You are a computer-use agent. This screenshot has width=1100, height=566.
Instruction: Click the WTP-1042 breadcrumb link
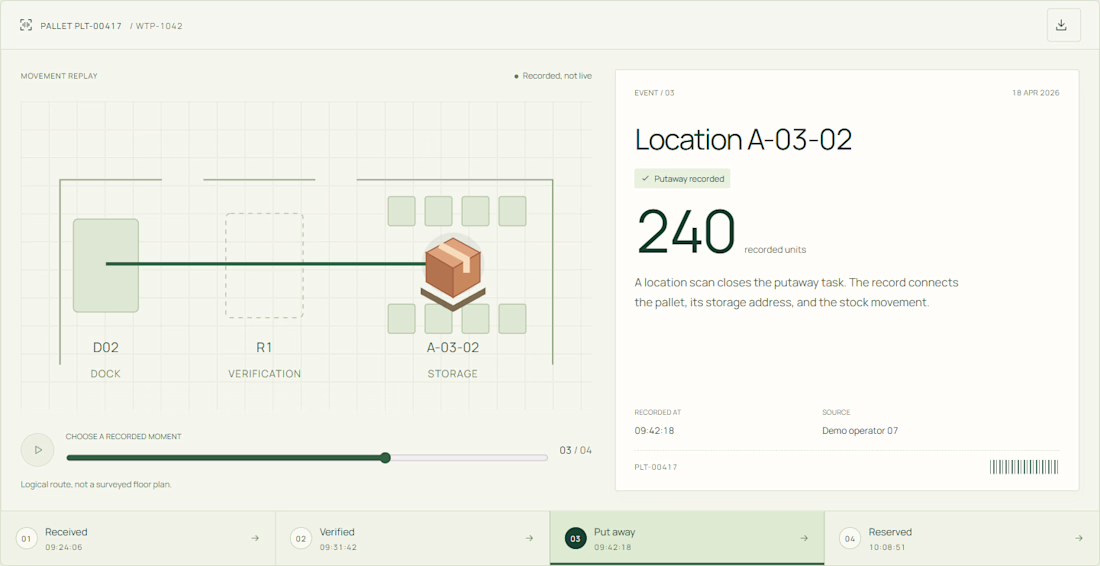tap(160, 26)
